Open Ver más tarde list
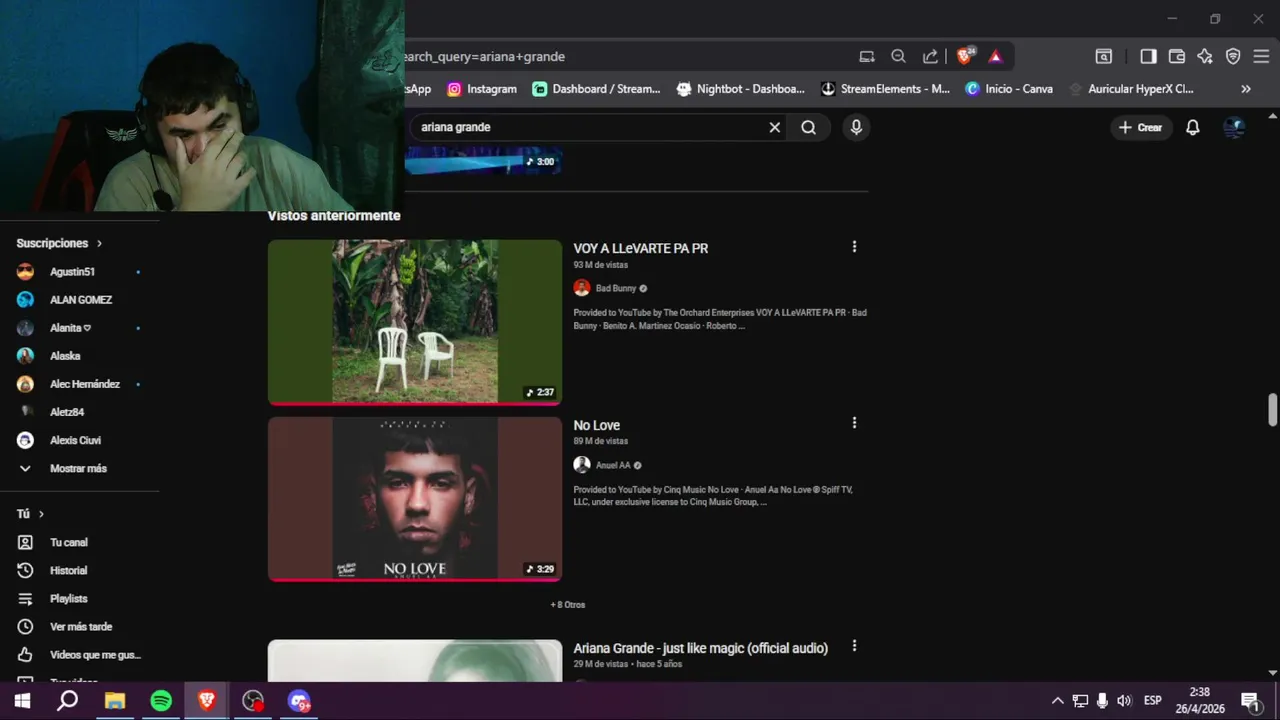This screenshot has width=1280, height=720. pos(80,626)
